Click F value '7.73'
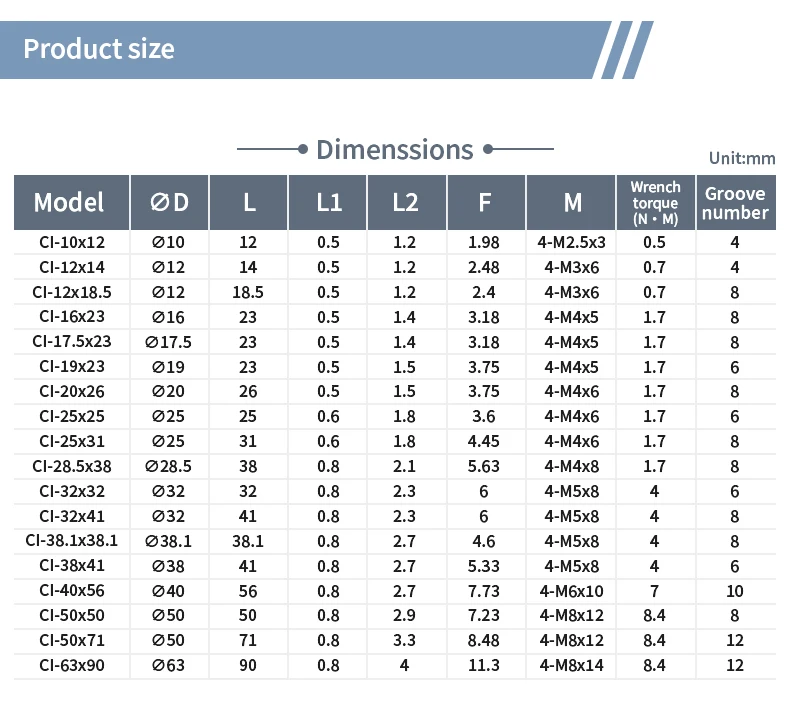This screenshot has width=790, height=709. [x=484, y=591]
